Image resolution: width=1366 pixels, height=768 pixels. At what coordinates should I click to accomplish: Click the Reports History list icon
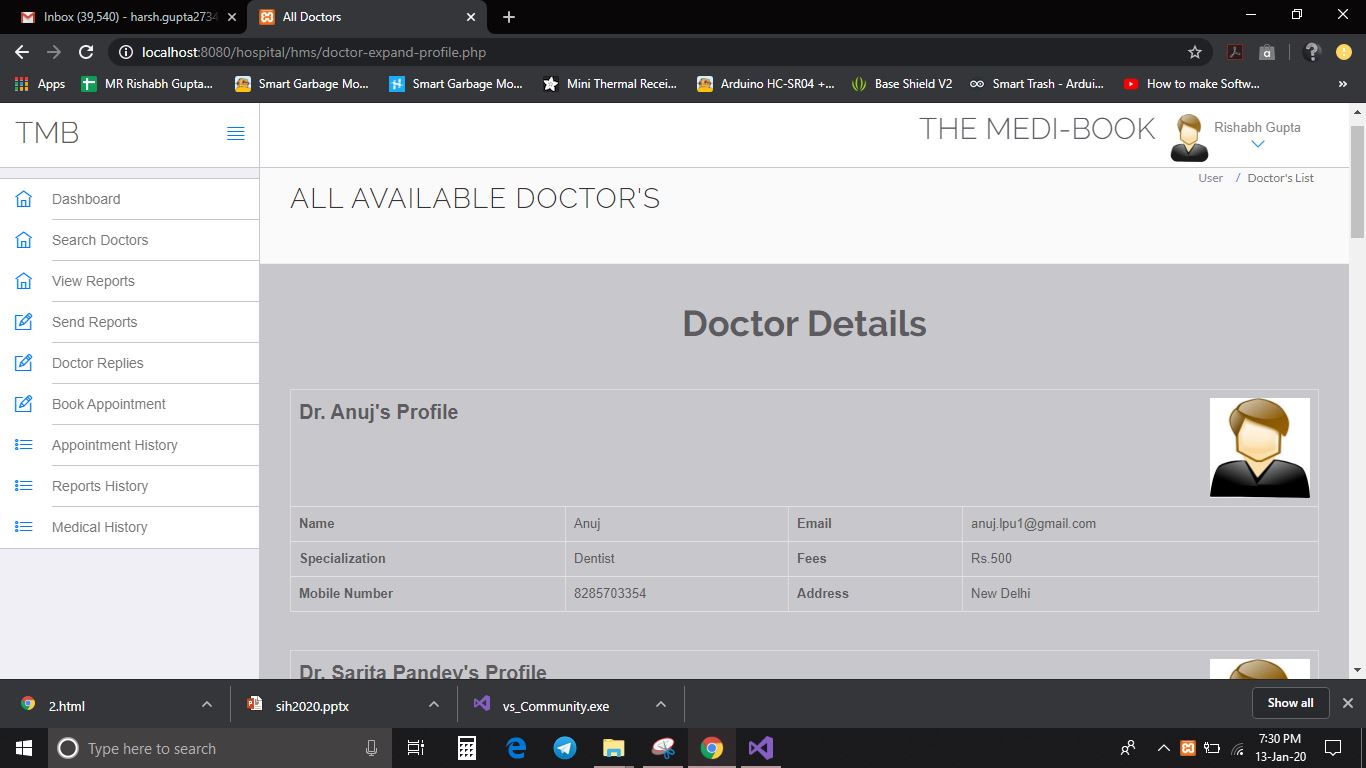[x=24, y=486]
